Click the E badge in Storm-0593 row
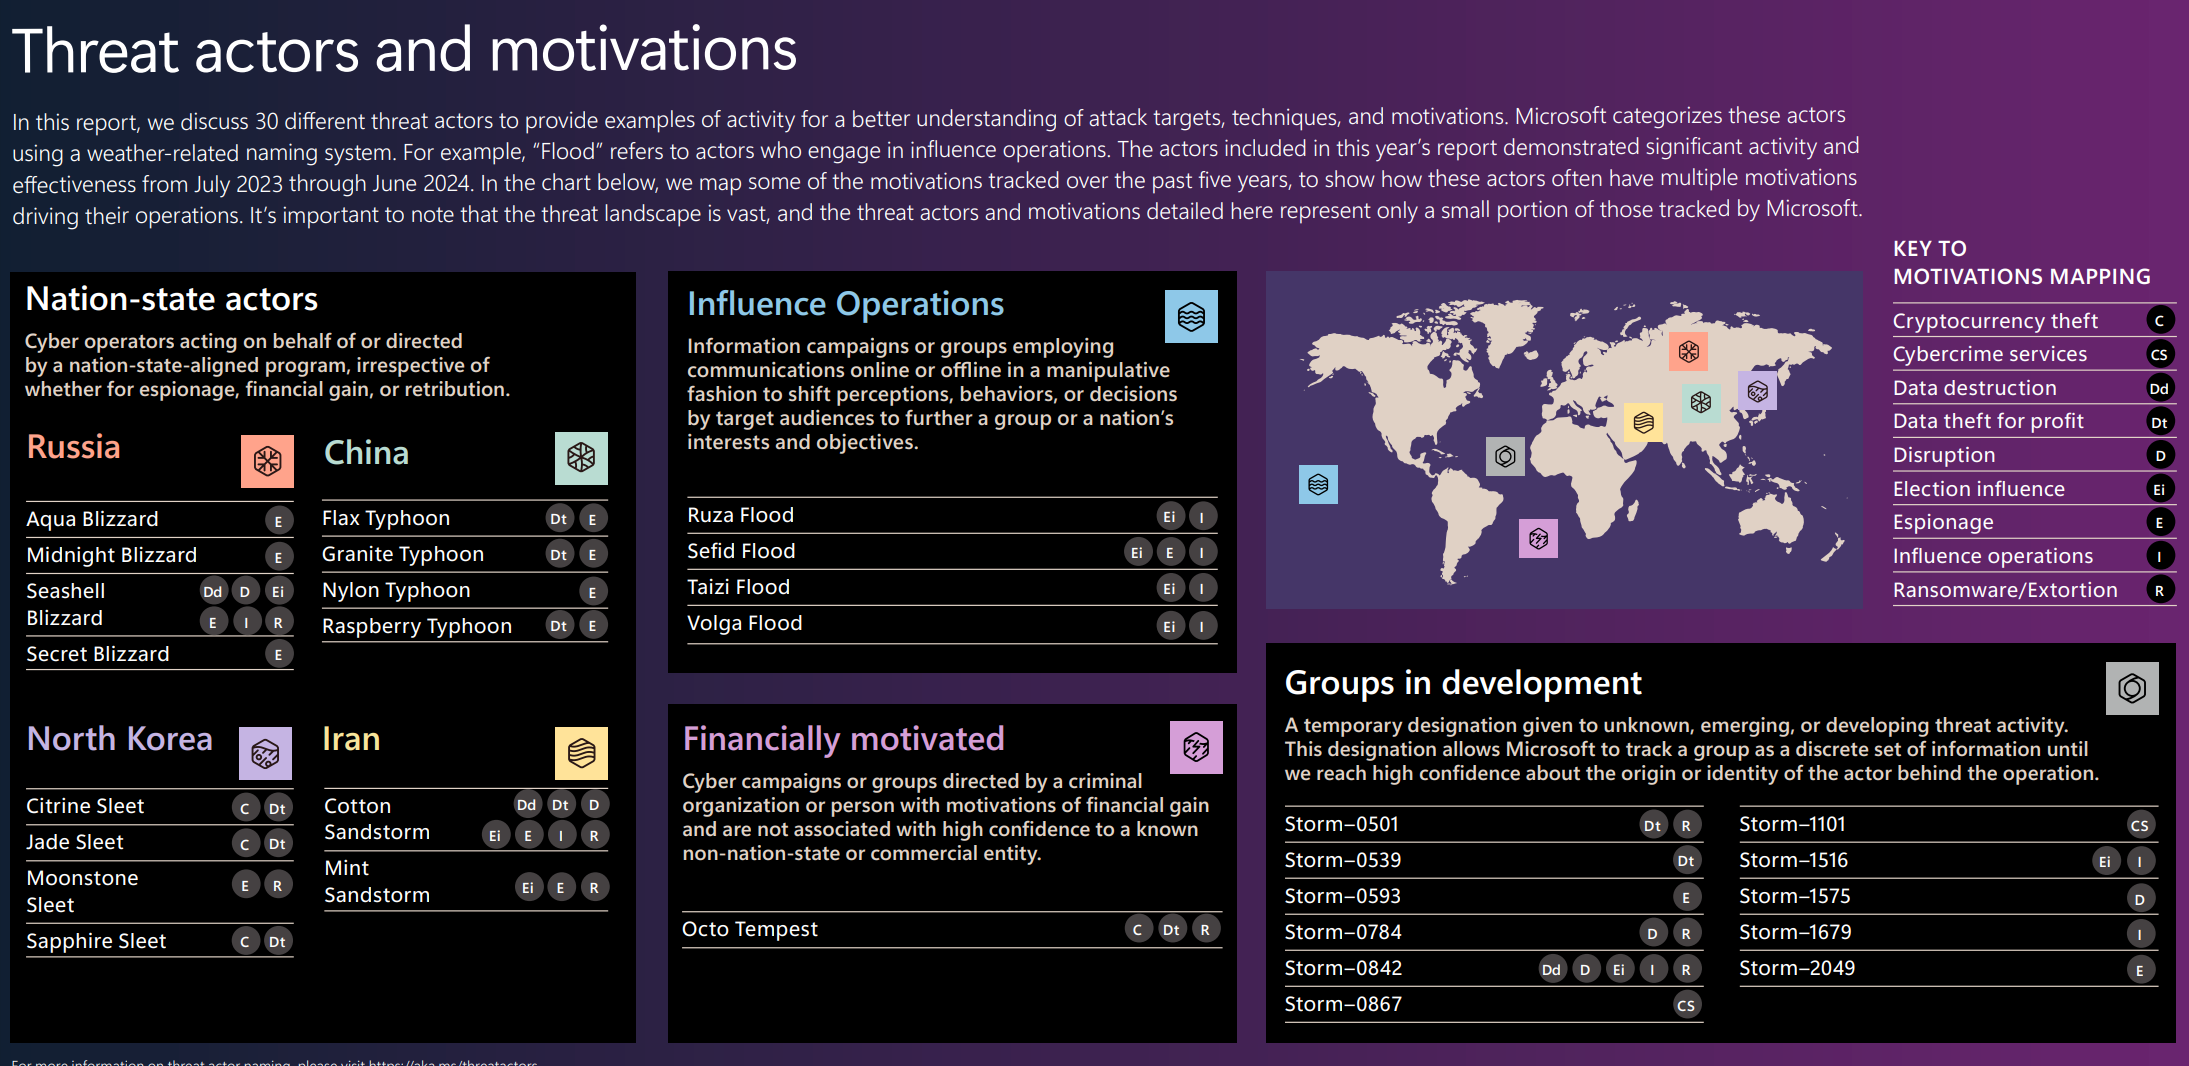Viewport: 2189px width, 1066px height. 1686,897
